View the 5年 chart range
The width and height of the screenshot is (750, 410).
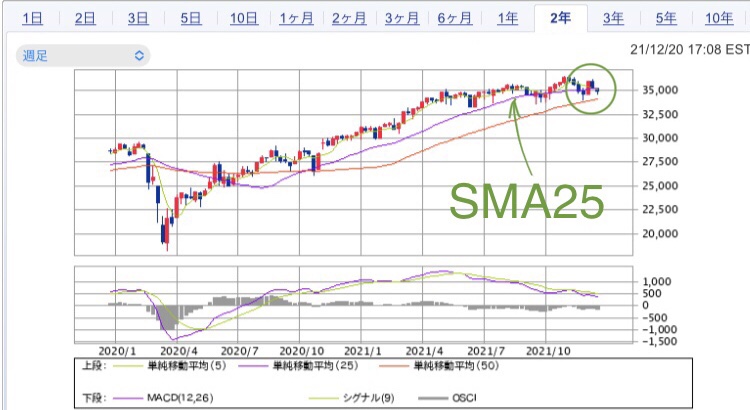pyautogui.click(x=666, y=18)
